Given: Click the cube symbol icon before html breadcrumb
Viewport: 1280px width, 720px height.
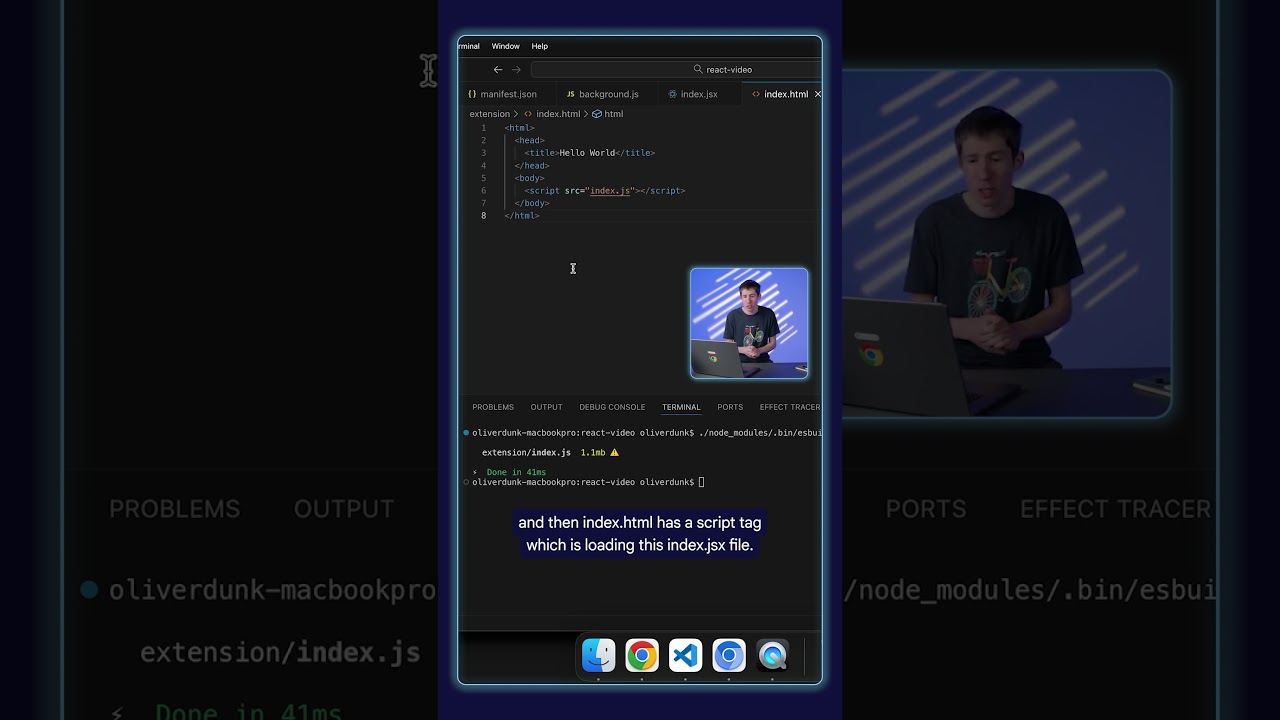Looking at the screenshot, I should (597, 114).
